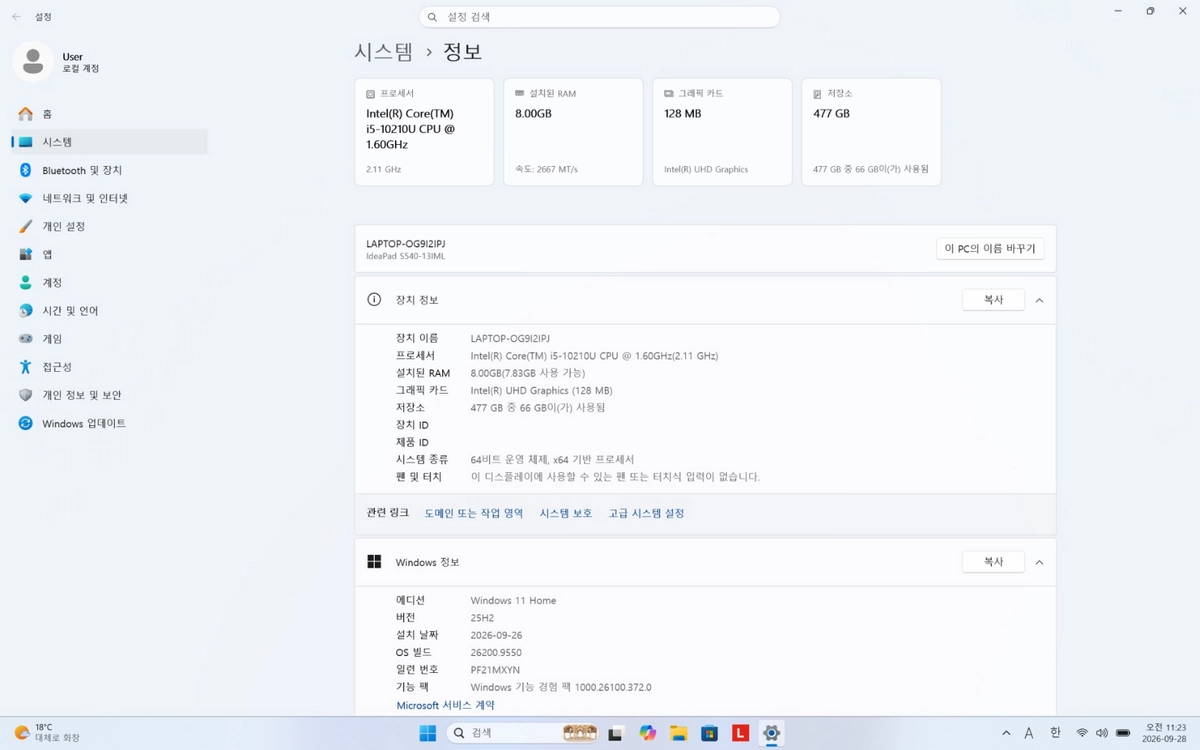1200x750 pixels.
Task: Collapse the 장치 정보 section chevron
Action: (1039, 300)
